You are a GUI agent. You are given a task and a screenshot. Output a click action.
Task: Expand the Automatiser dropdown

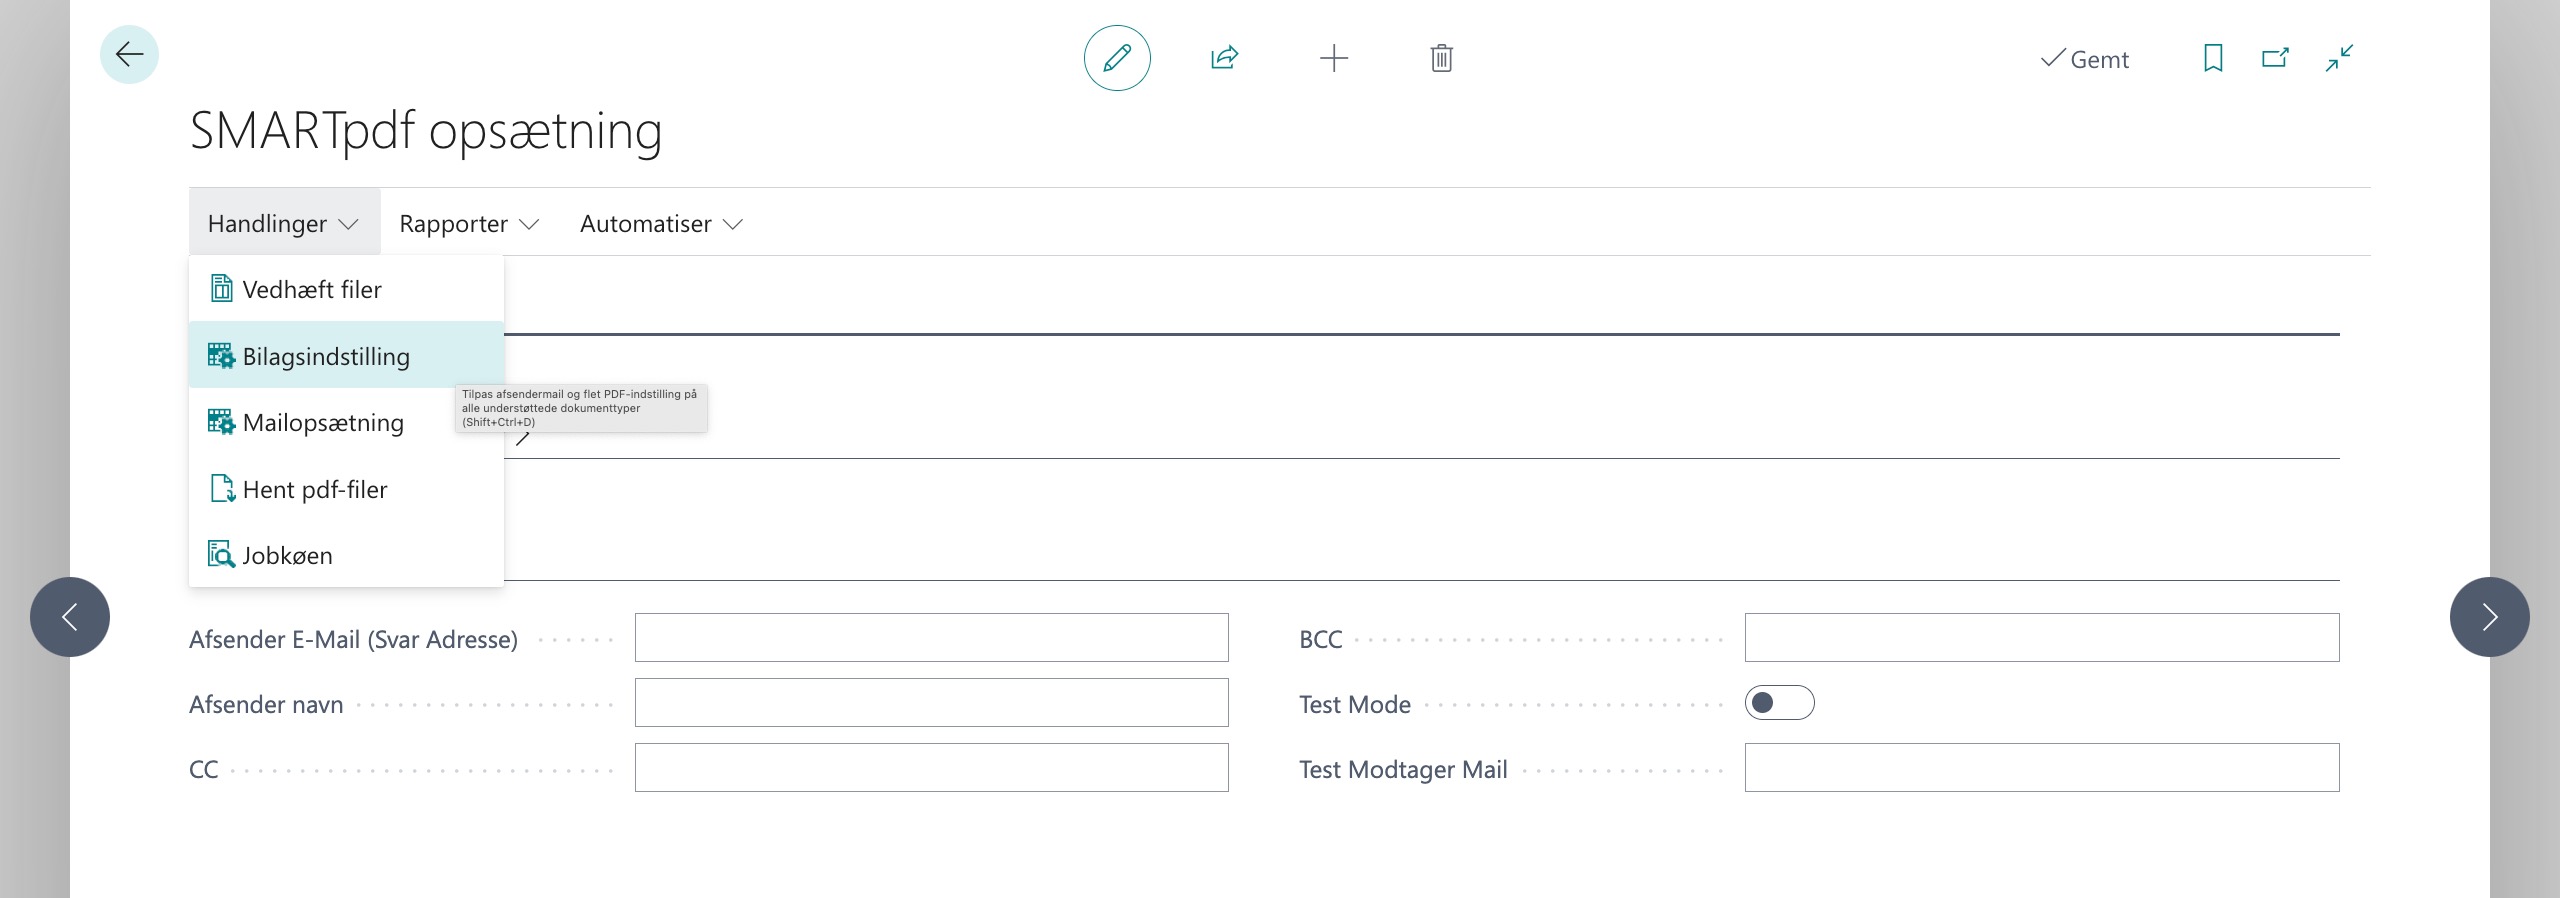click(661, 223)
